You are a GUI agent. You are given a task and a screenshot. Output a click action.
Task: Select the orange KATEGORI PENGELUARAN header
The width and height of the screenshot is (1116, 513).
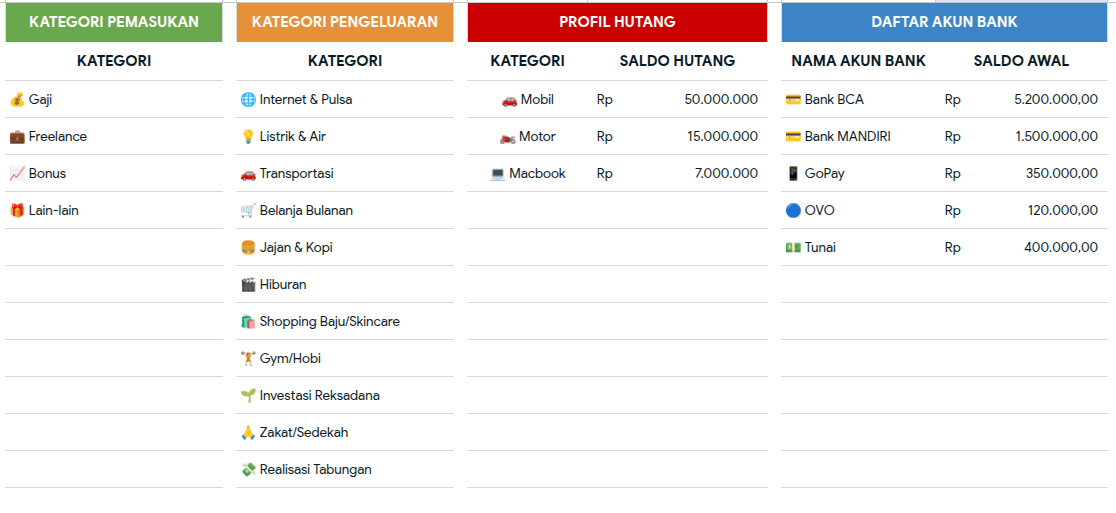pyautogui.click(x=344, y=22)
